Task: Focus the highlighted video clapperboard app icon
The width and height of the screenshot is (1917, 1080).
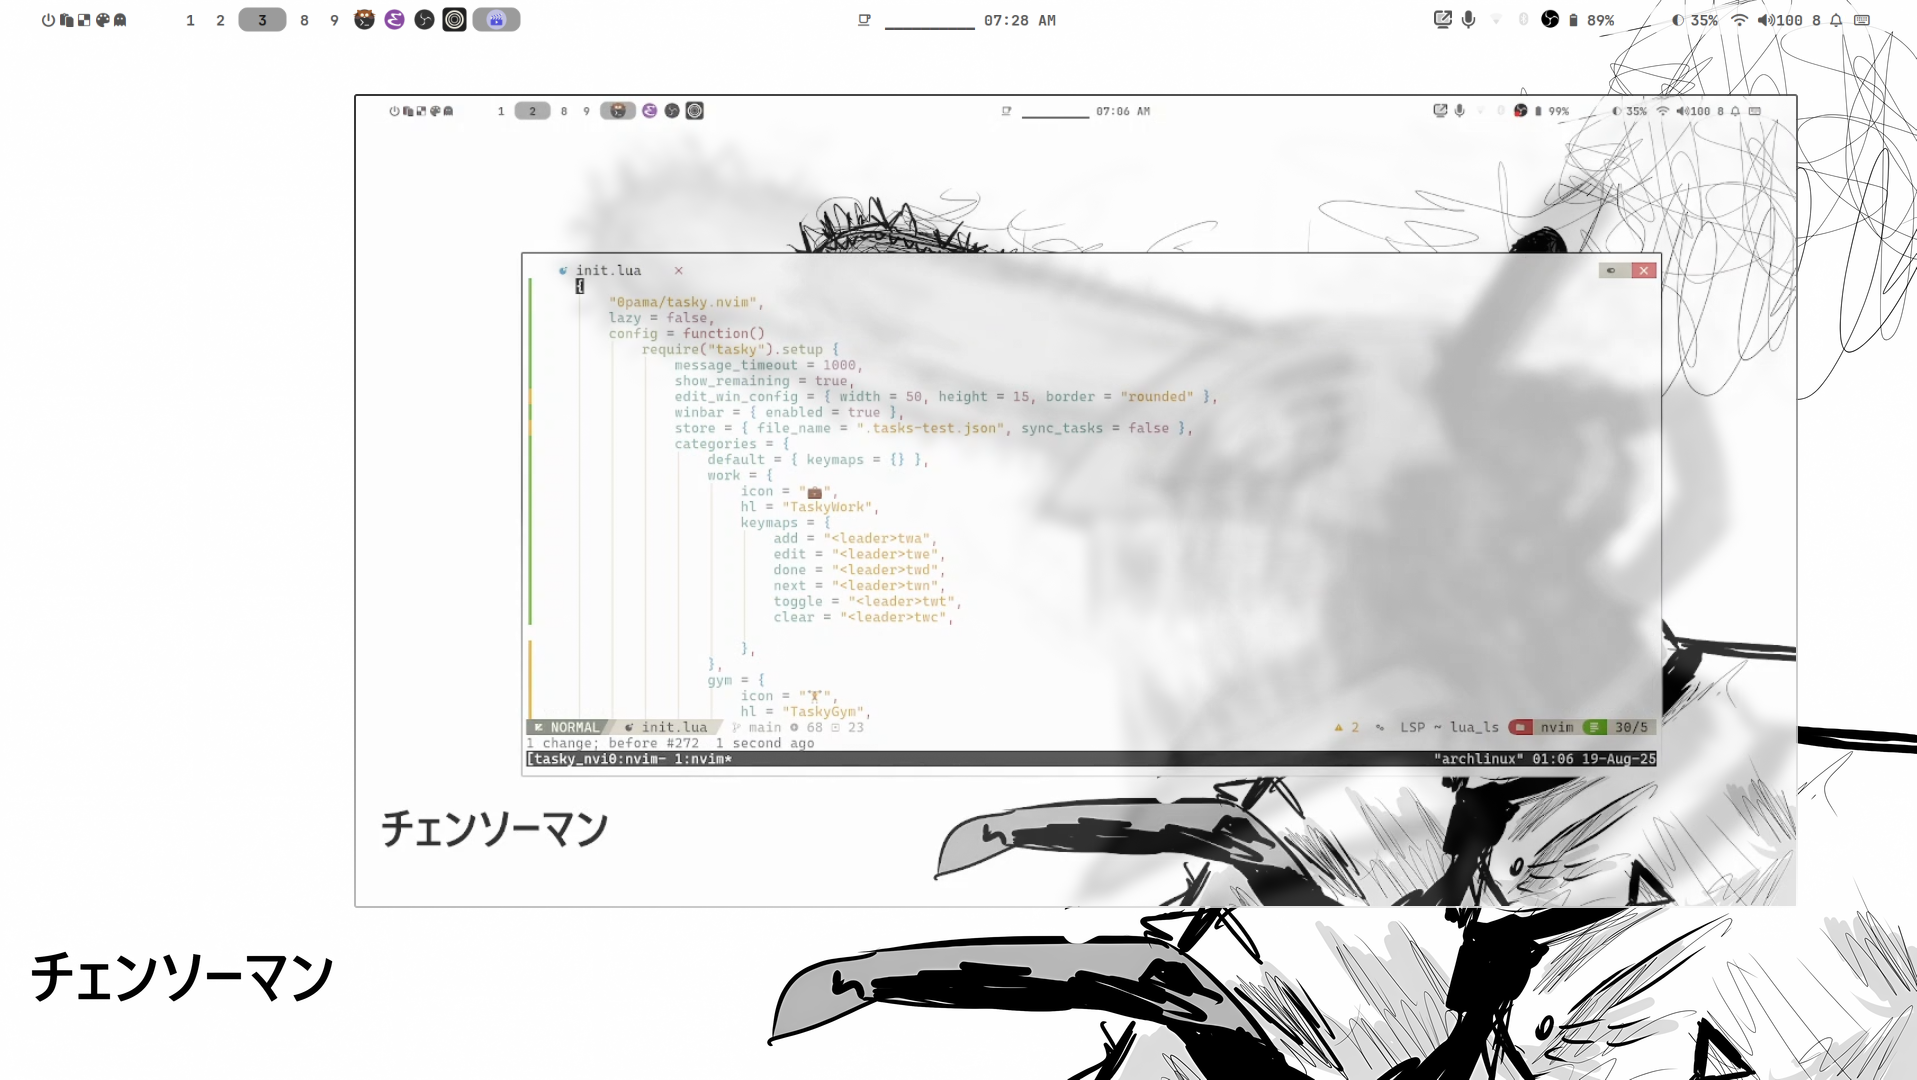Action: tap(496, 20)
